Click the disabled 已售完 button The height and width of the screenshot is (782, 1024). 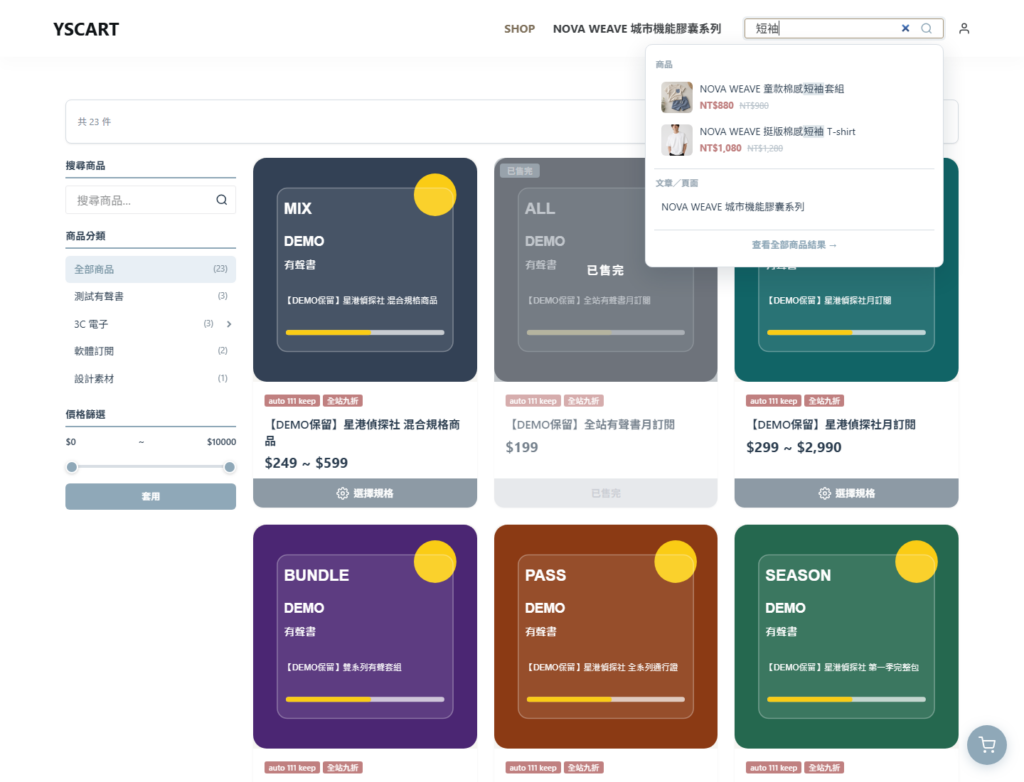point(605,493)
